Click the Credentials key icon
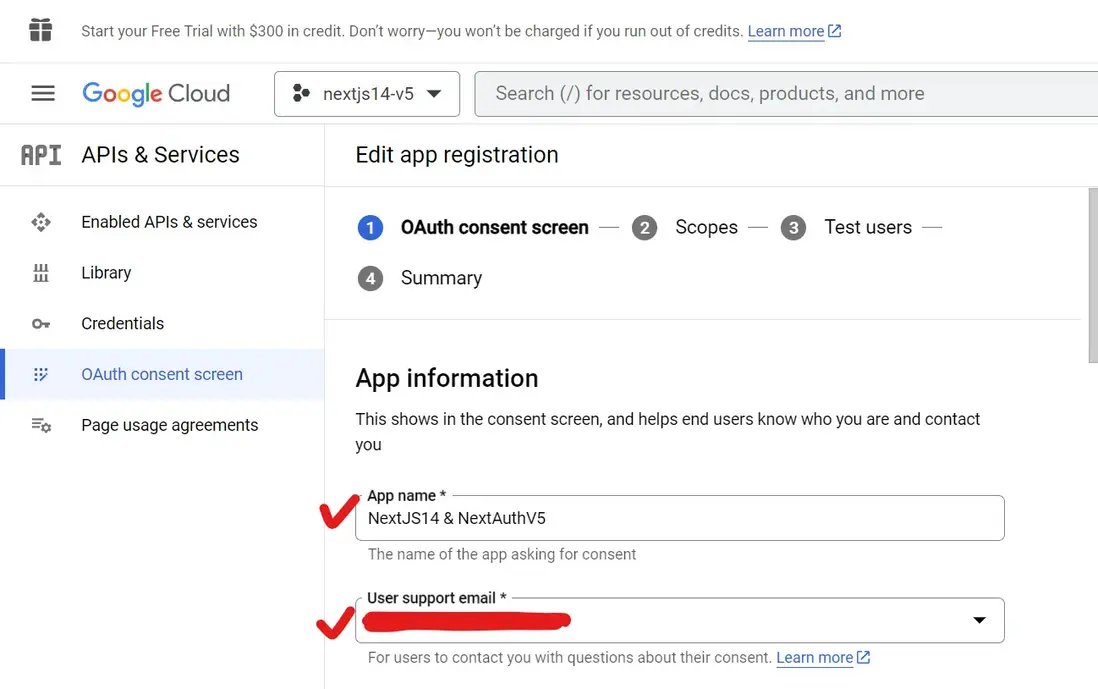 (x=41, y=324)
